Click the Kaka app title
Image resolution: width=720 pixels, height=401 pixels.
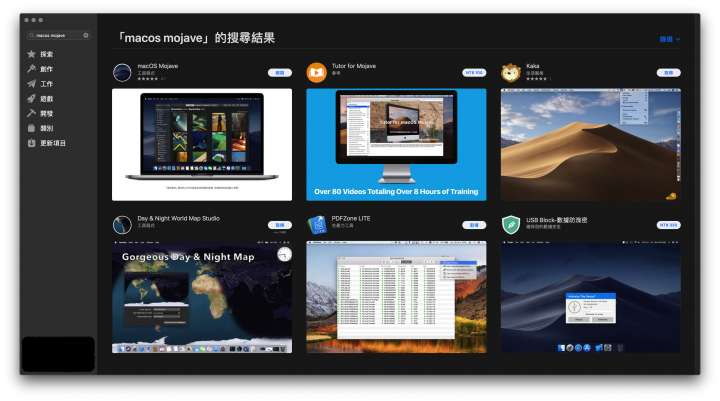click(533, 66)
